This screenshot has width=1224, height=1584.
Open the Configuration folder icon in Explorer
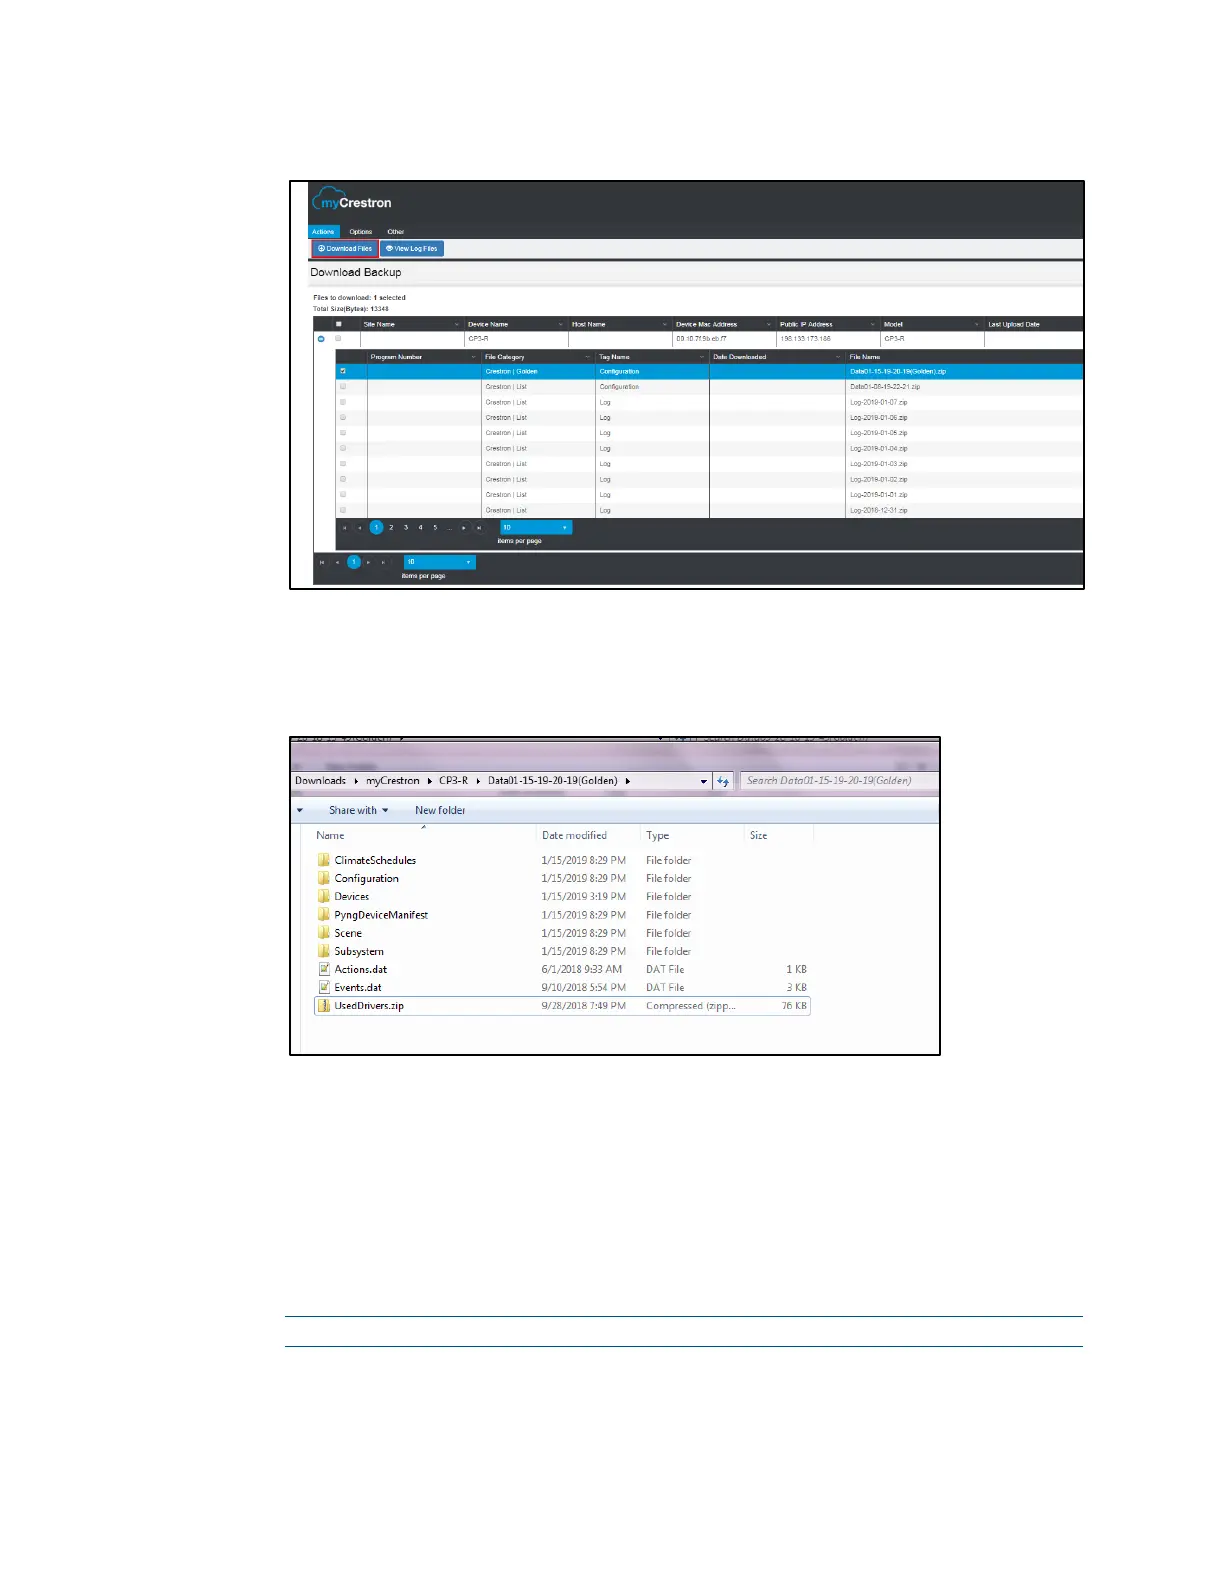click(x=324, y=878)
